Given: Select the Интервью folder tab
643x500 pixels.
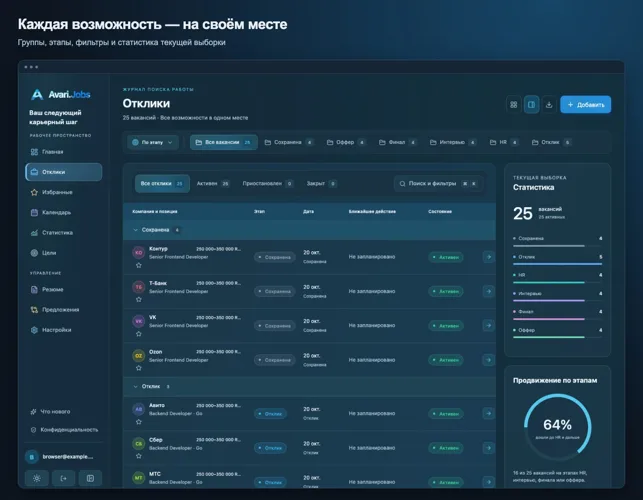Looking at the screenshot, I should 453,142.
